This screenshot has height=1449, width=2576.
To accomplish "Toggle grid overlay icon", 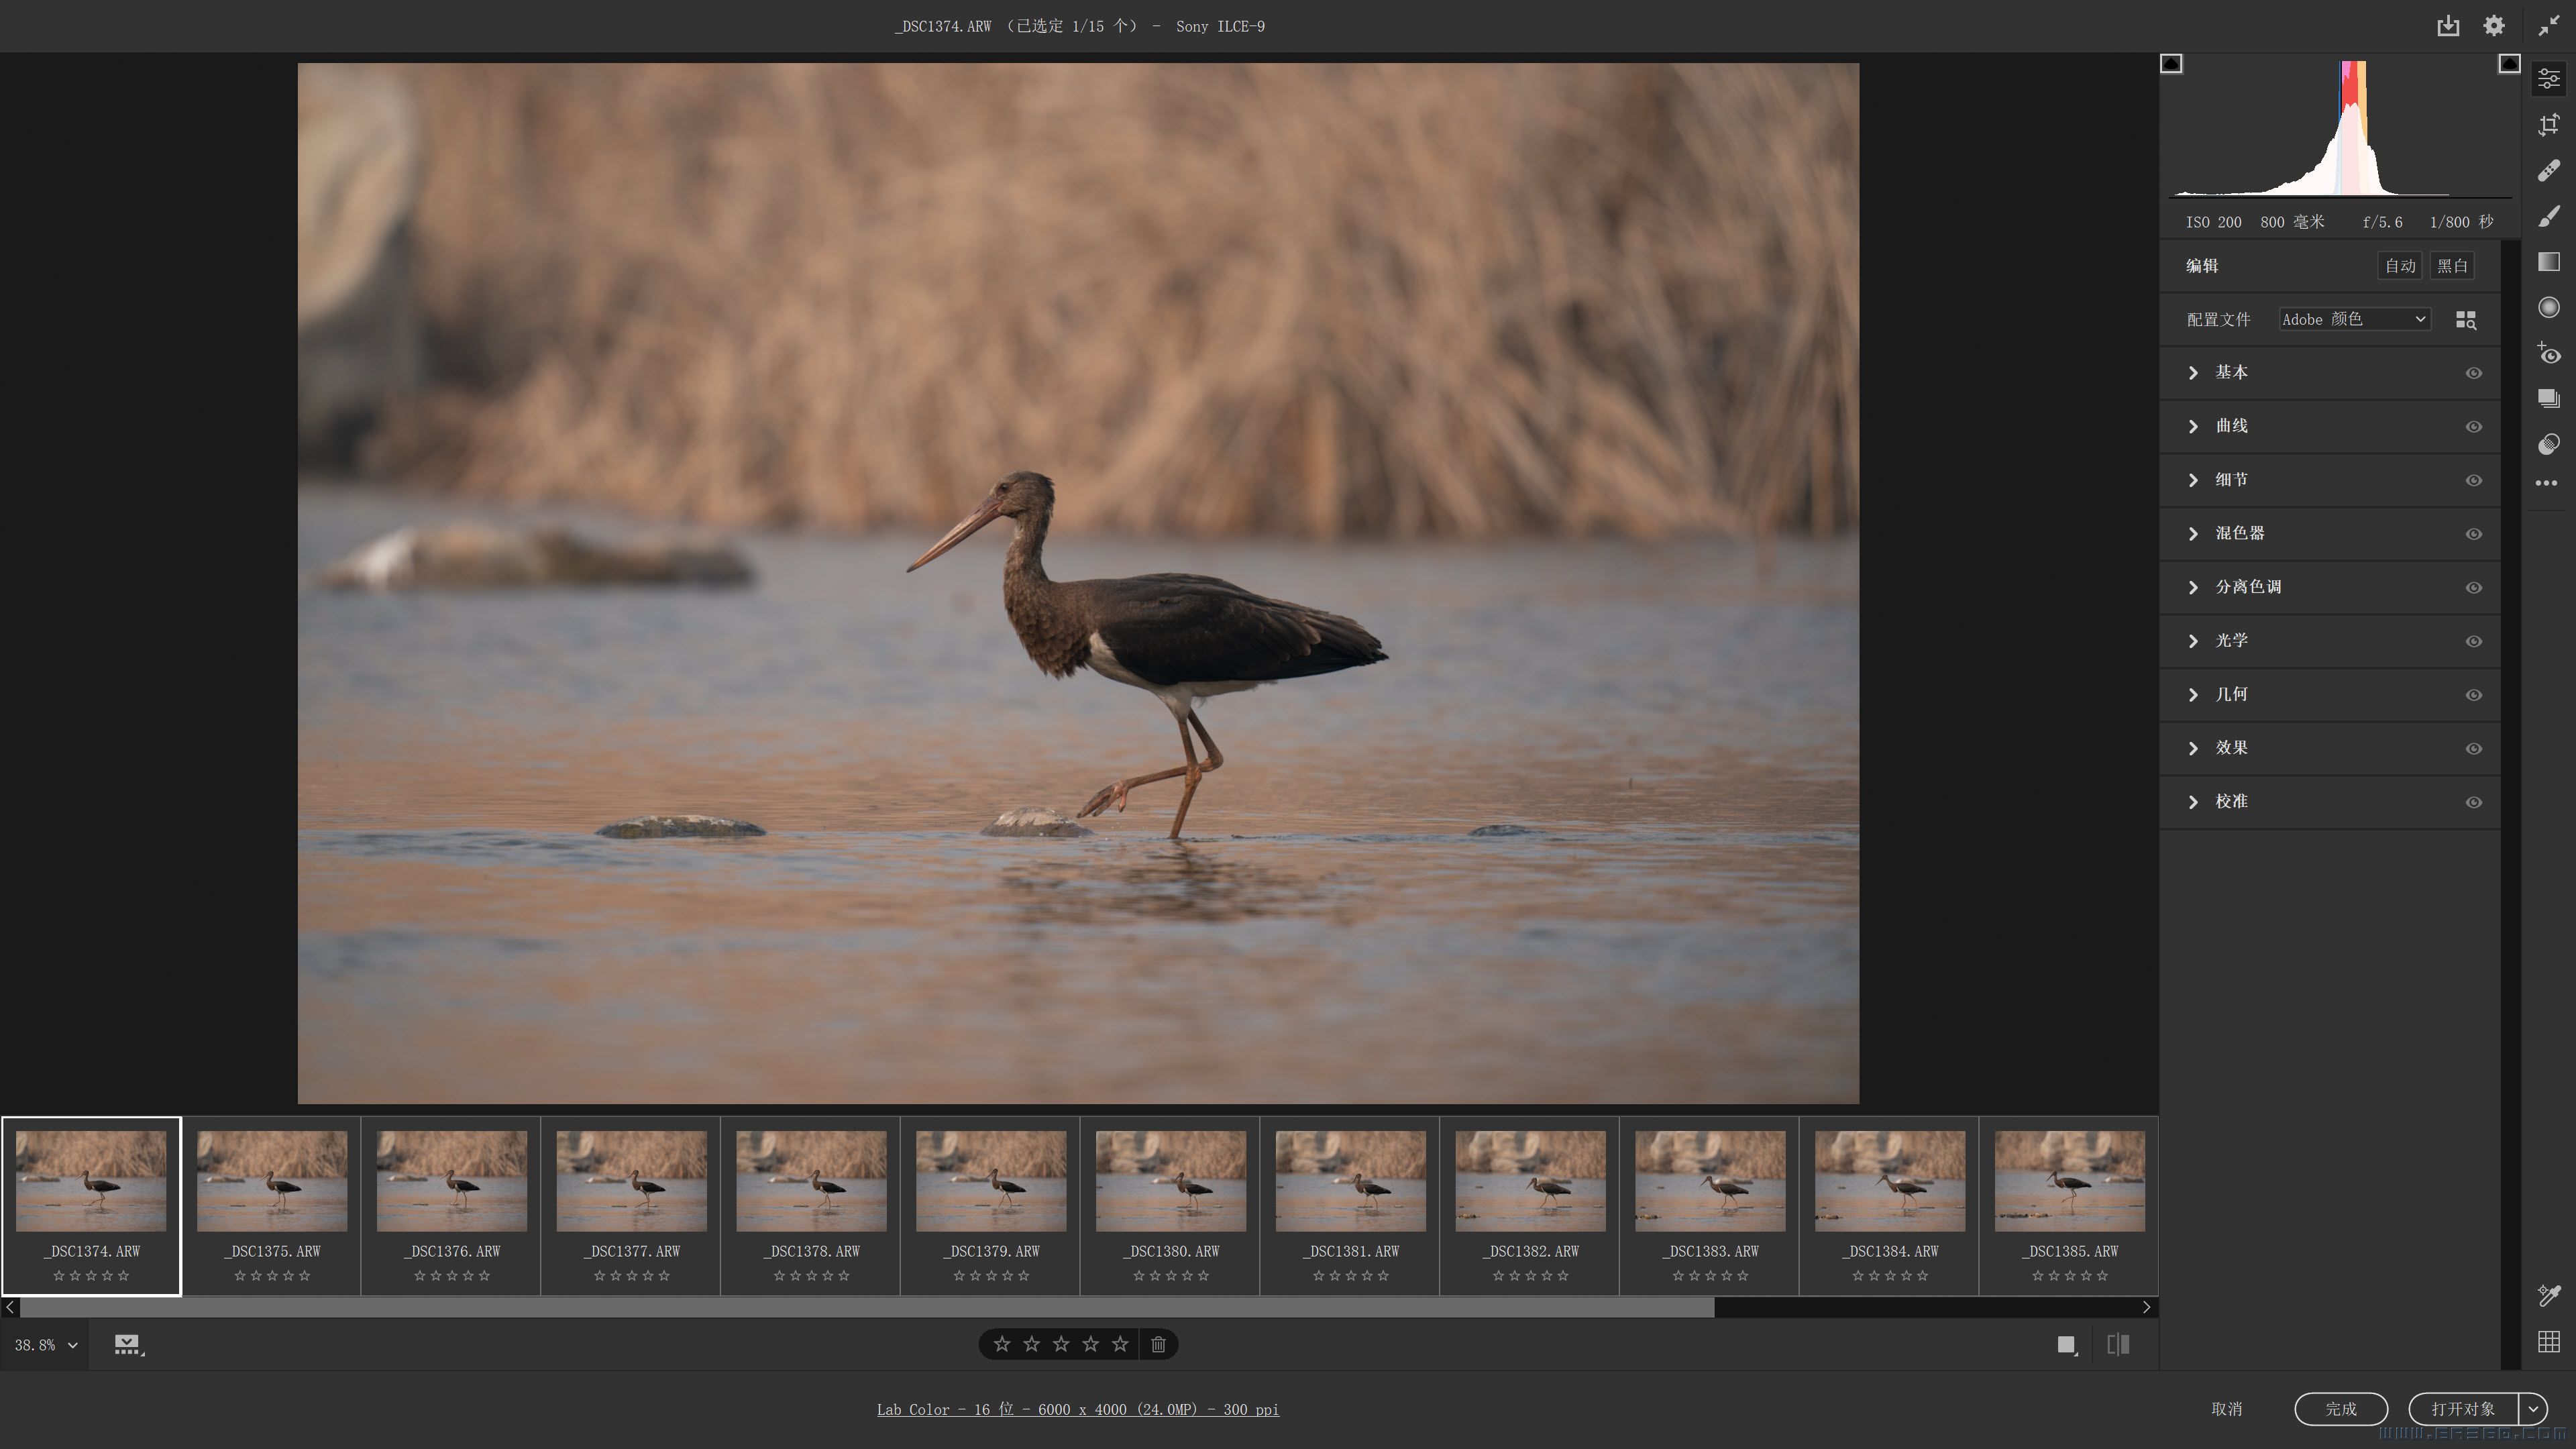I will coord(2548,1342).
